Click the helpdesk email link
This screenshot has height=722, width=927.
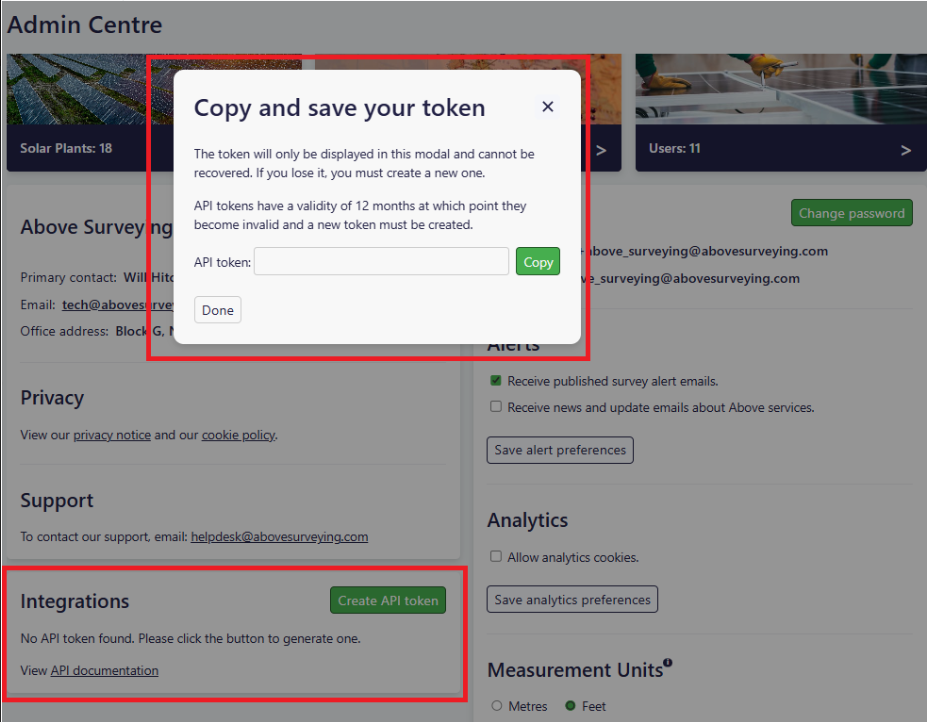pyautogui.click(x=279, y=537)
